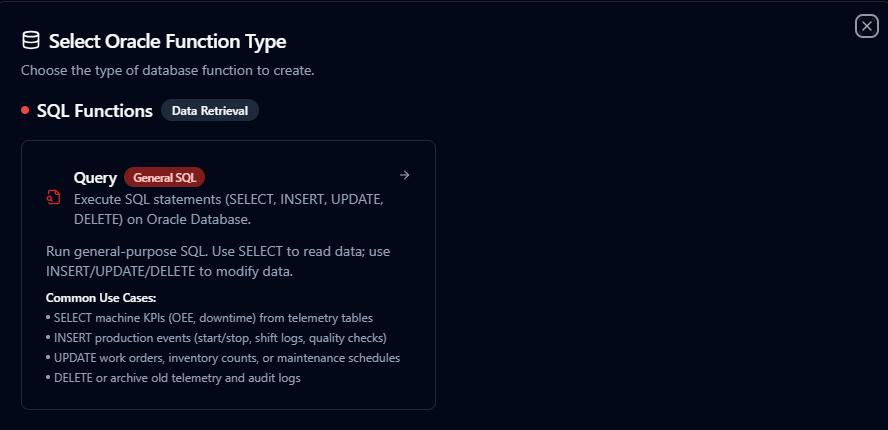Click the DELETE or archive telemetry use case

(x=173, y=378)
